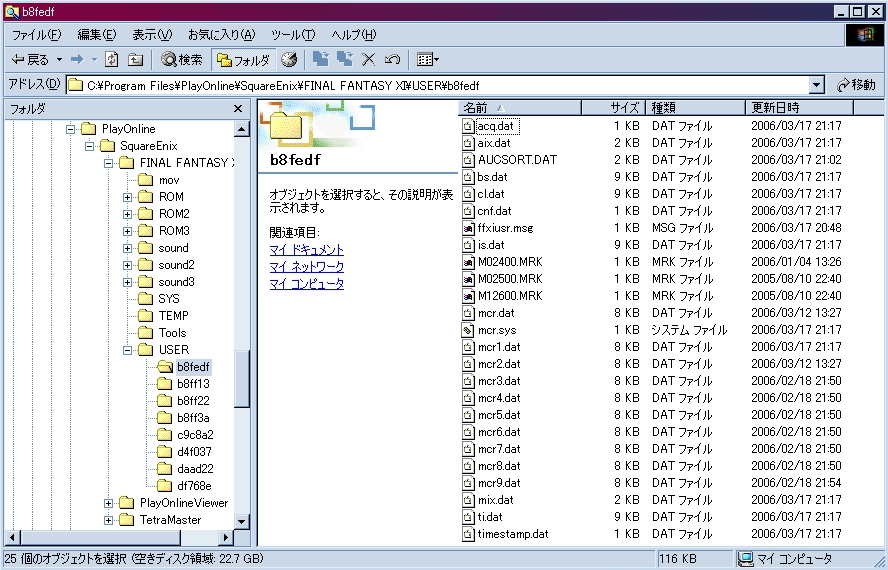Collapse the PlayOnline tree node
The image size is (888, 570).
coord(70,129)
